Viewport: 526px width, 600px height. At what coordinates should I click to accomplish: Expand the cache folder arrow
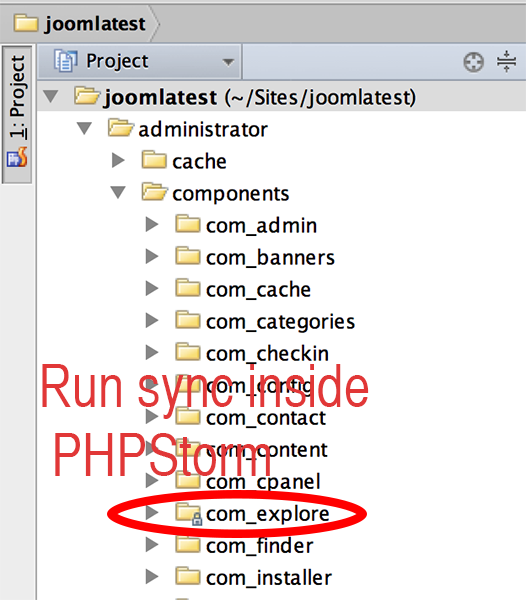point(118,161)
